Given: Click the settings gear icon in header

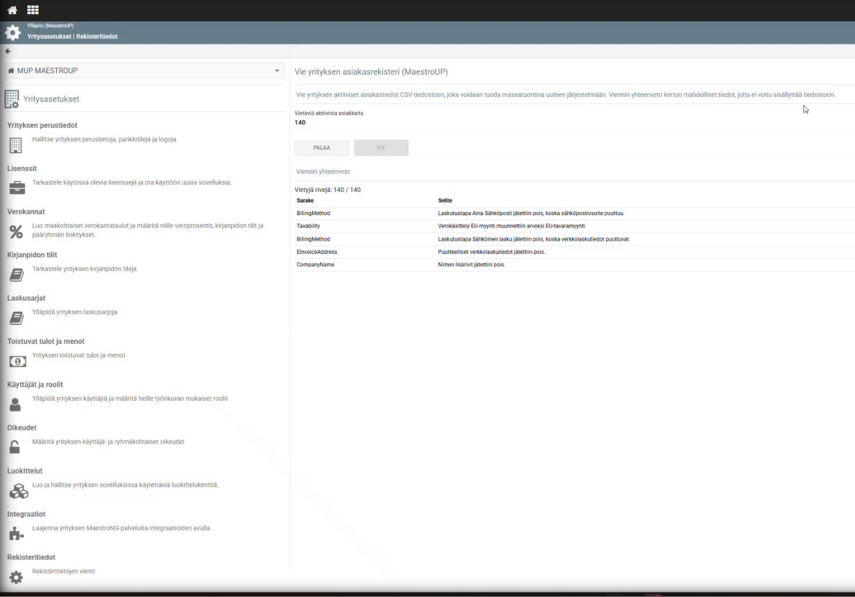Looking at the screenshot, I should click(x=13, y=33).
